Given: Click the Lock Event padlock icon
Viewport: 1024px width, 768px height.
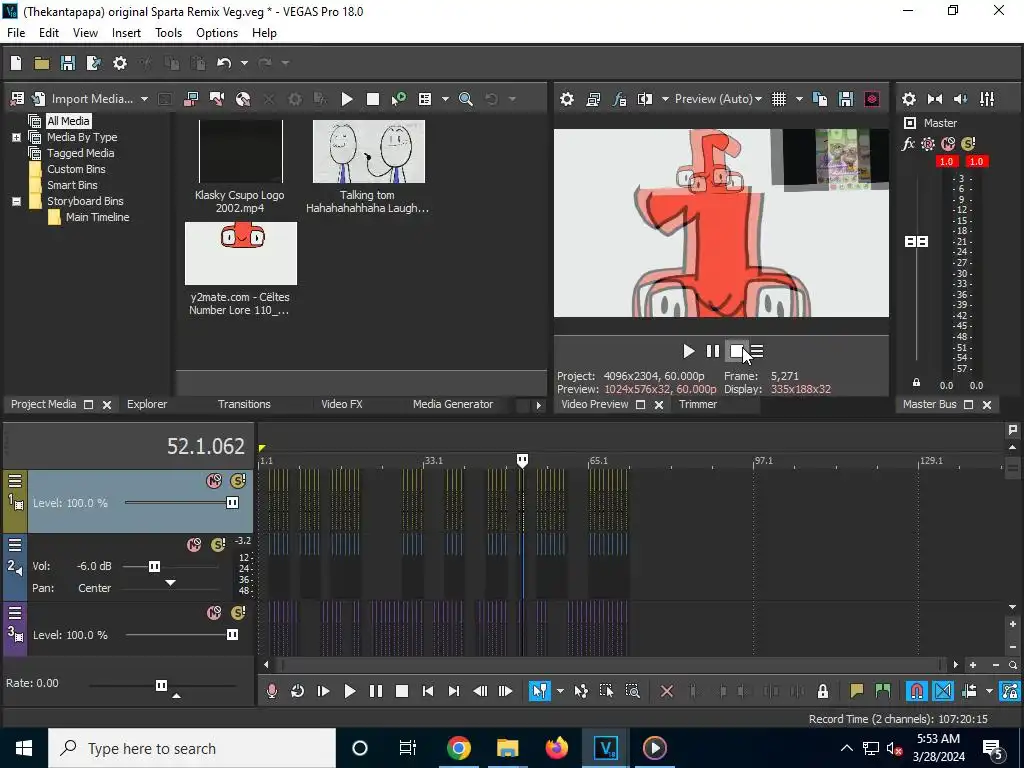Looking at the screenshot, I should coord(823,691).
